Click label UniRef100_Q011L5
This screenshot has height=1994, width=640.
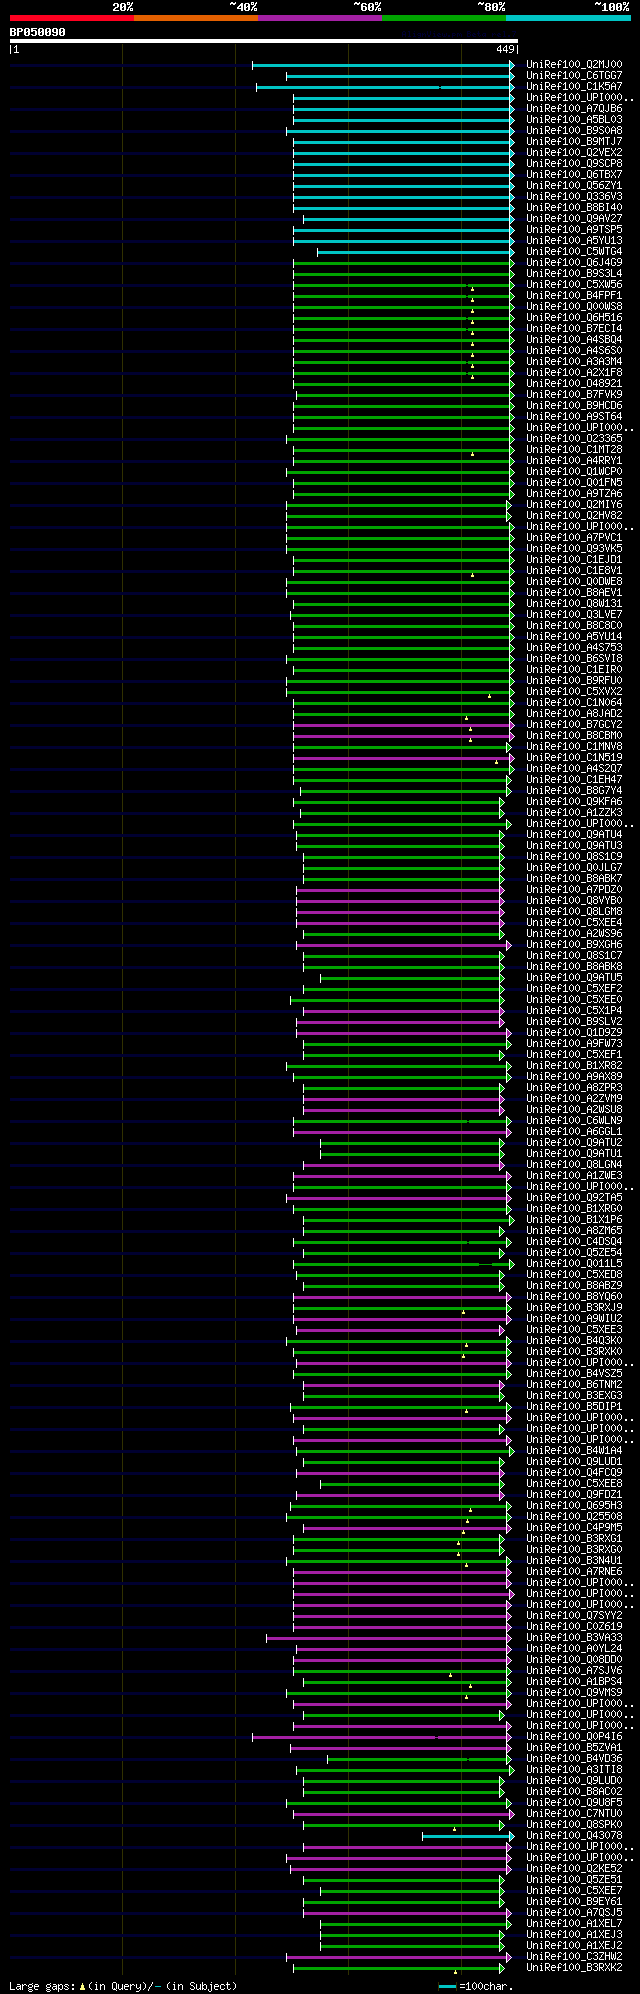574,1263
